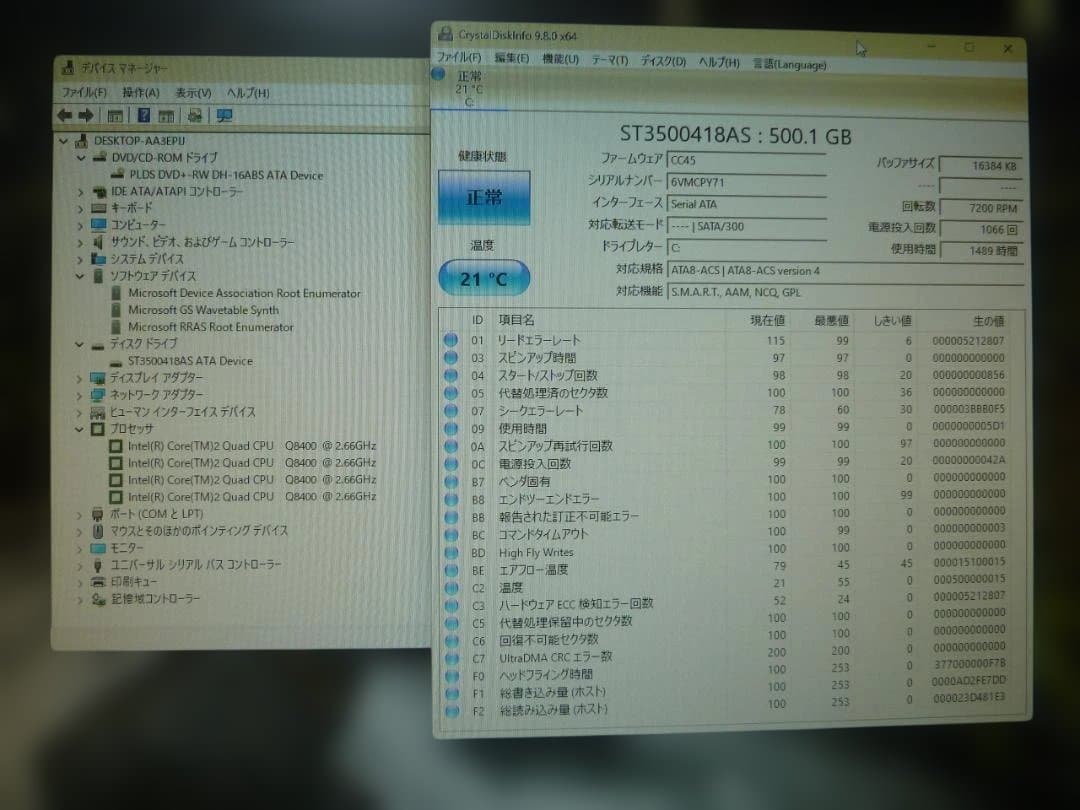Click the status dot for リードエラーレート row
1080x810 pixels.
[450, 340]
